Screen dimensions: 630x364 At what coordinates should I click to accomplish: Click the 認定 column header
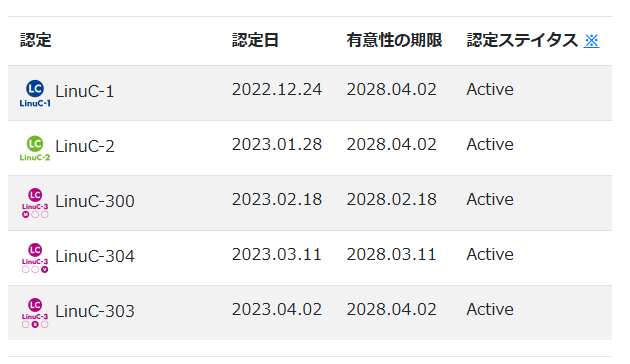(36, 40)
